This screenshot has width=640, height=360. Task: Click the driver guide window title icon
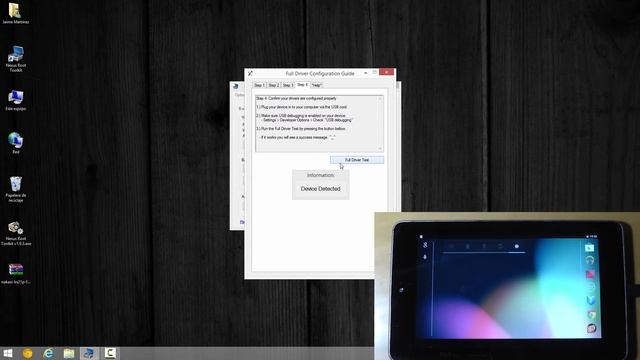(250, 73)
